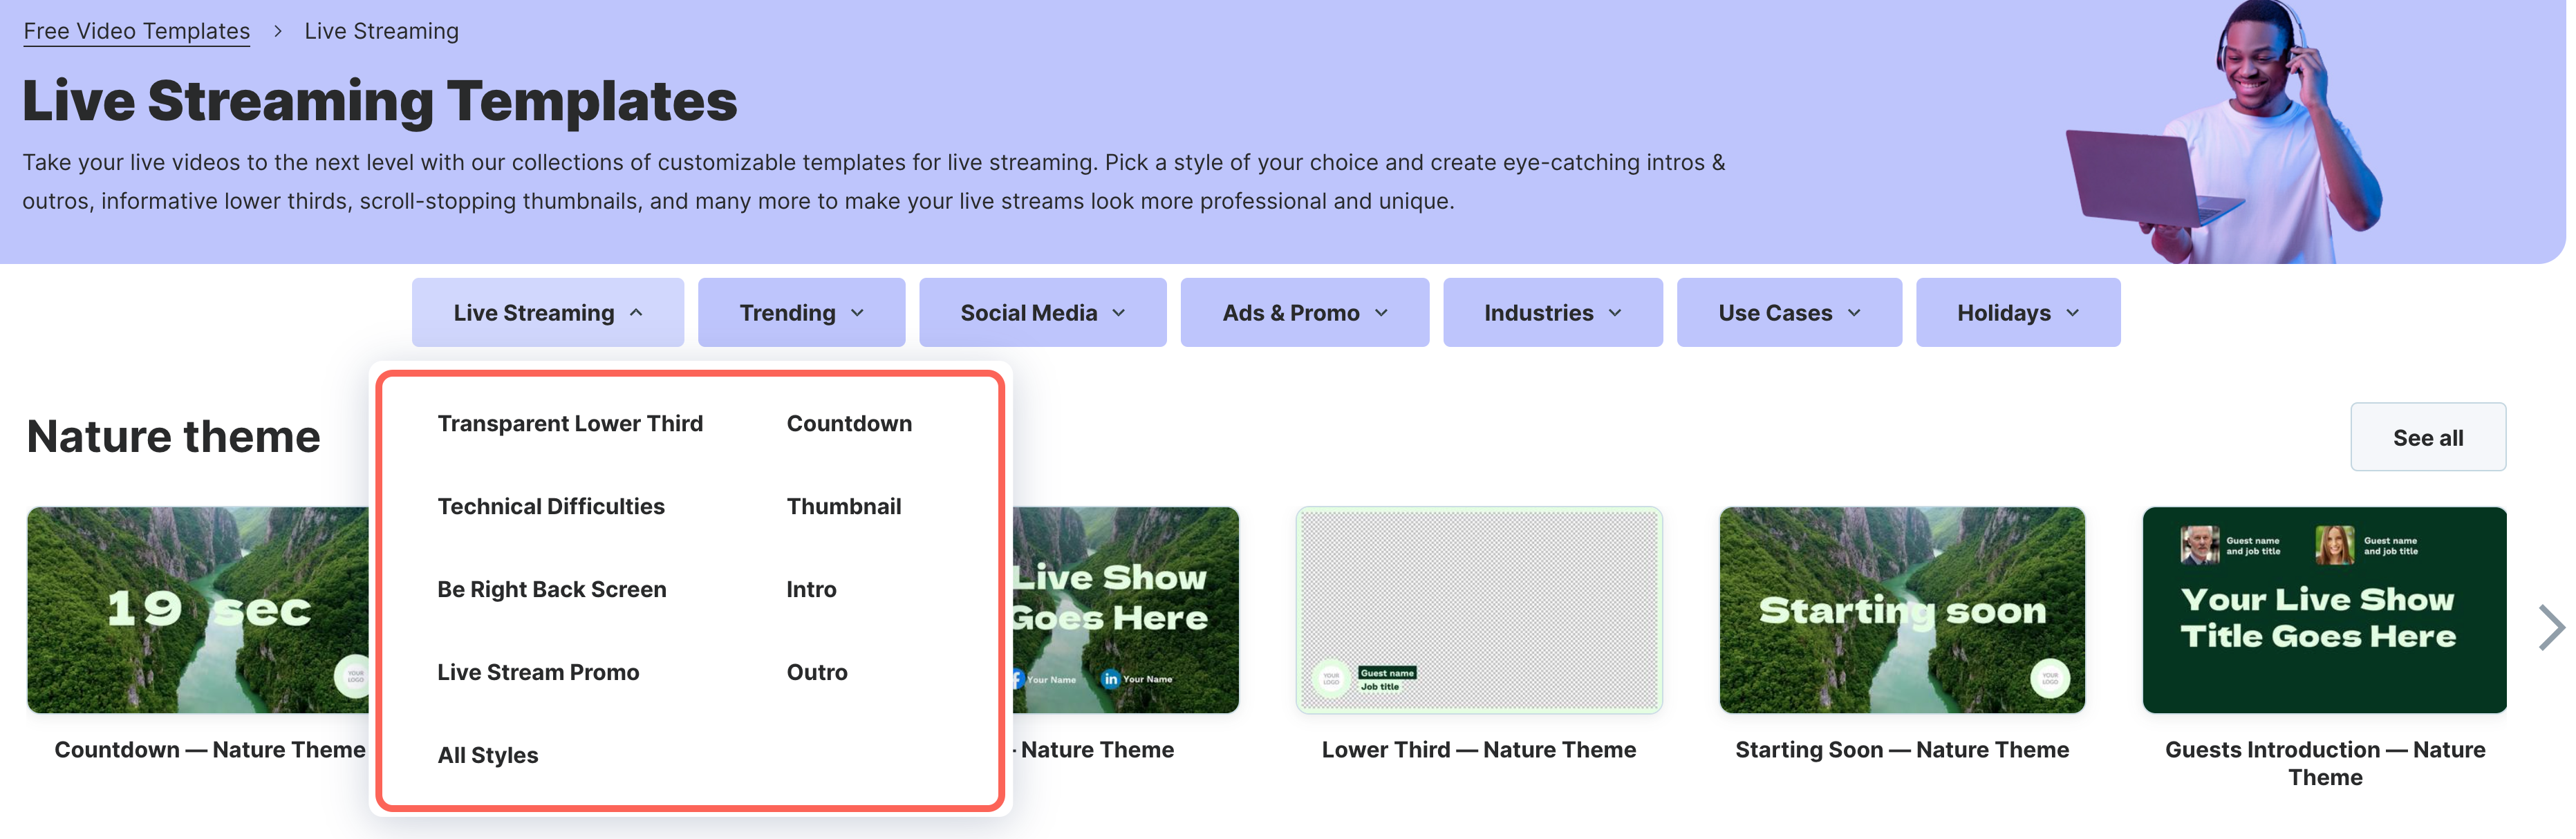
Task: Open the Ads & Promo dropdown
Action: [x=1304, y=313]
